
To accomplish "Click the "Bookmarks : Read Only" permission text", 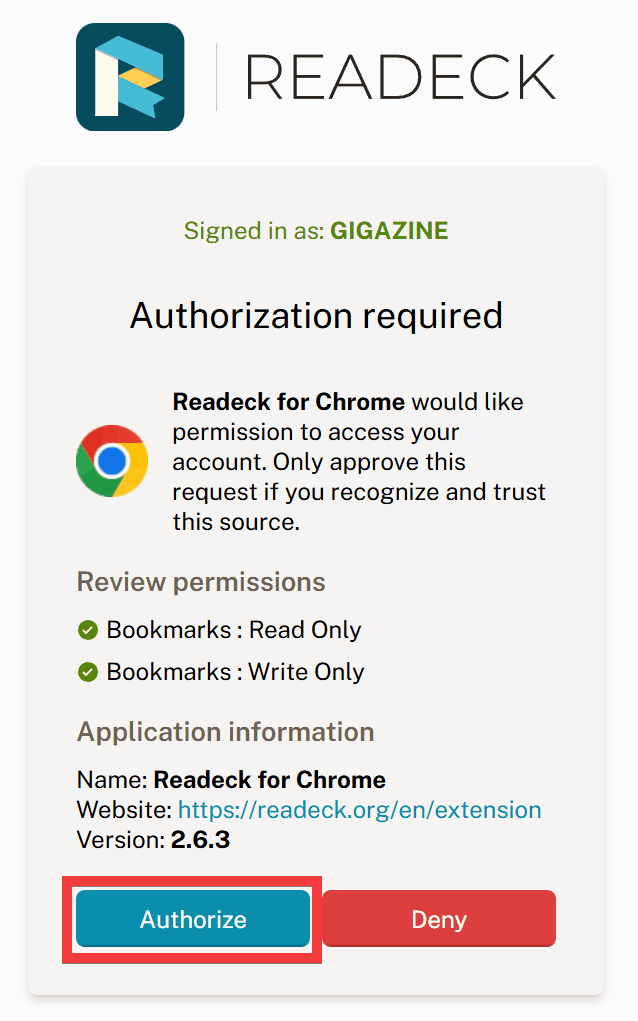I will [x=234, y=630].
